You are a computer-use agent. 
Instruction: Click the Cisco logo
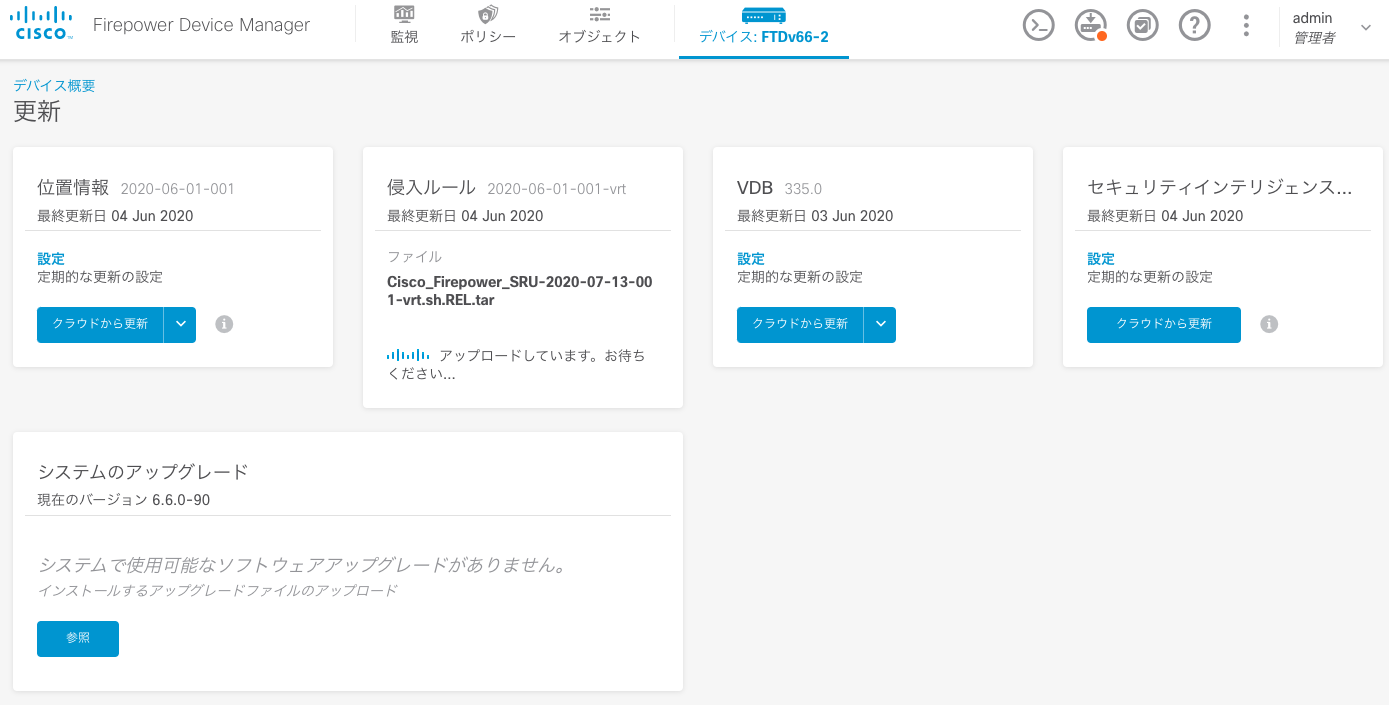pyautogui.click(x=44, y=24)
